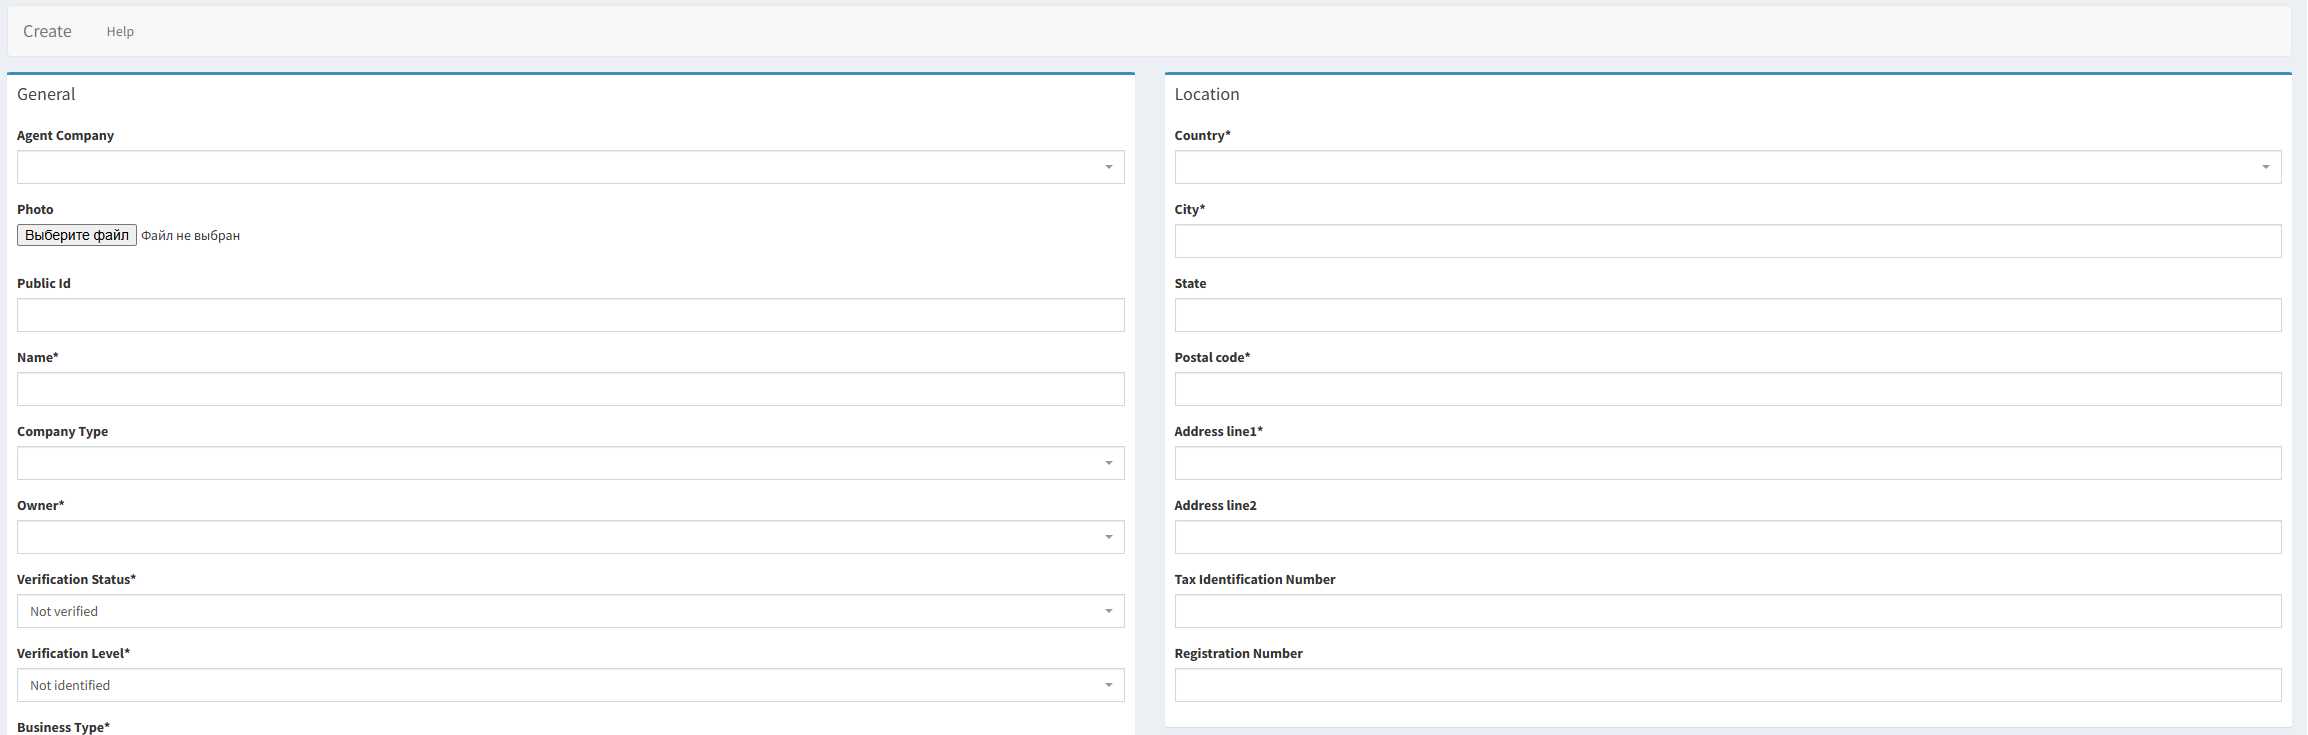Viewport: 2308px width, 735px height.
Task: Focus the Tax Identification Number field
Action: (1727, 611)
